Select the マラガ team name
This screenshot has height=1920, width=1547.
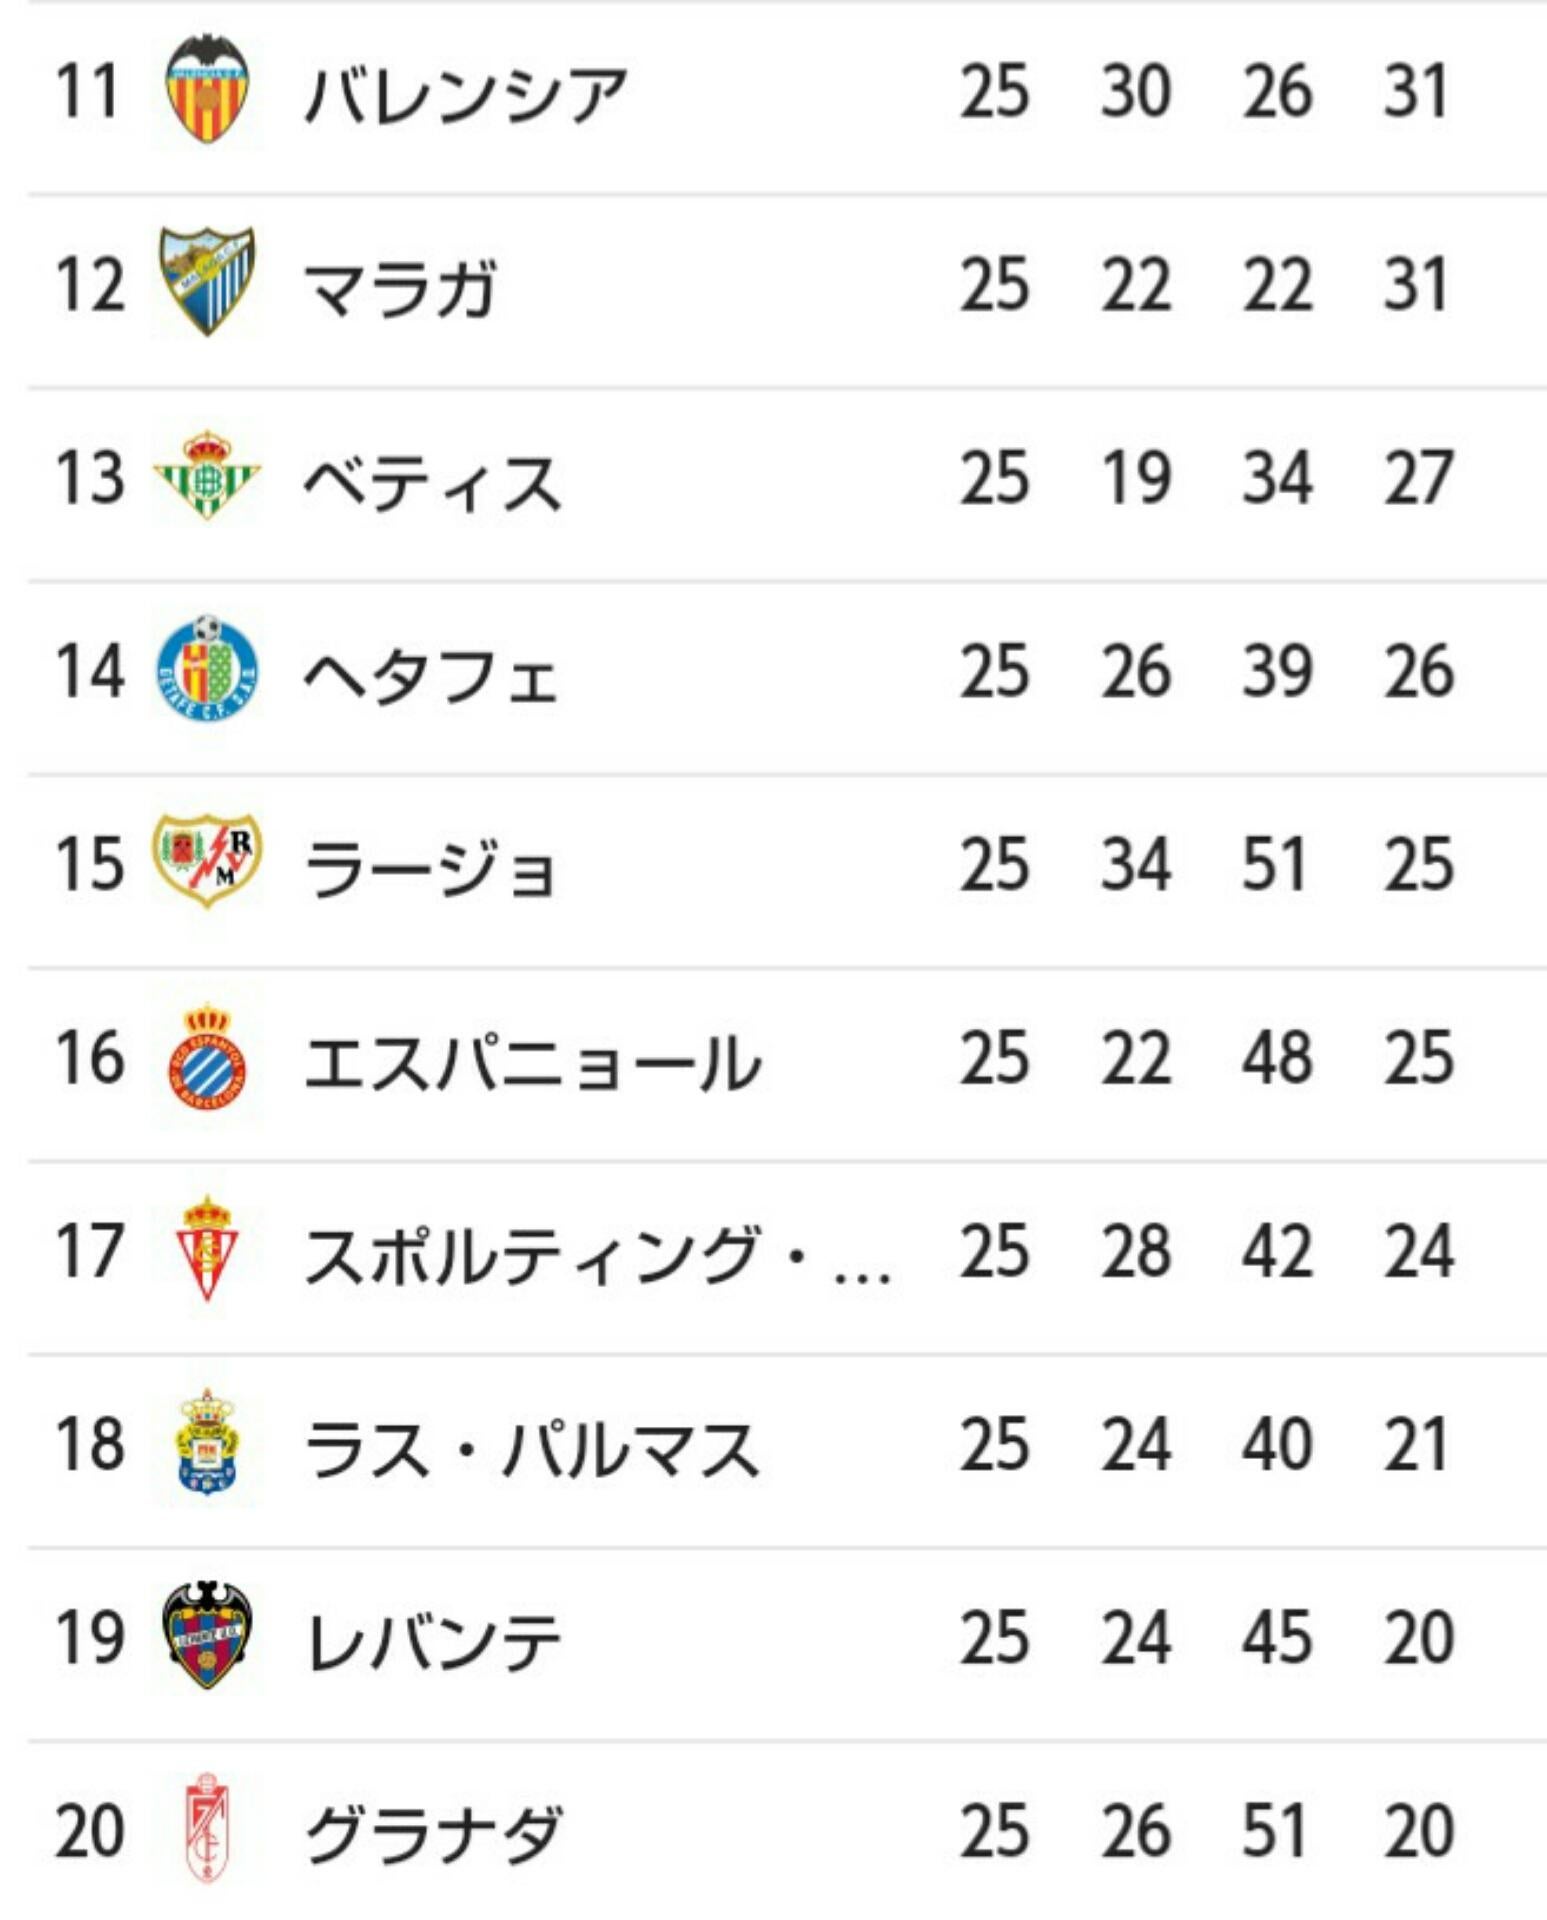coord(400,288)
